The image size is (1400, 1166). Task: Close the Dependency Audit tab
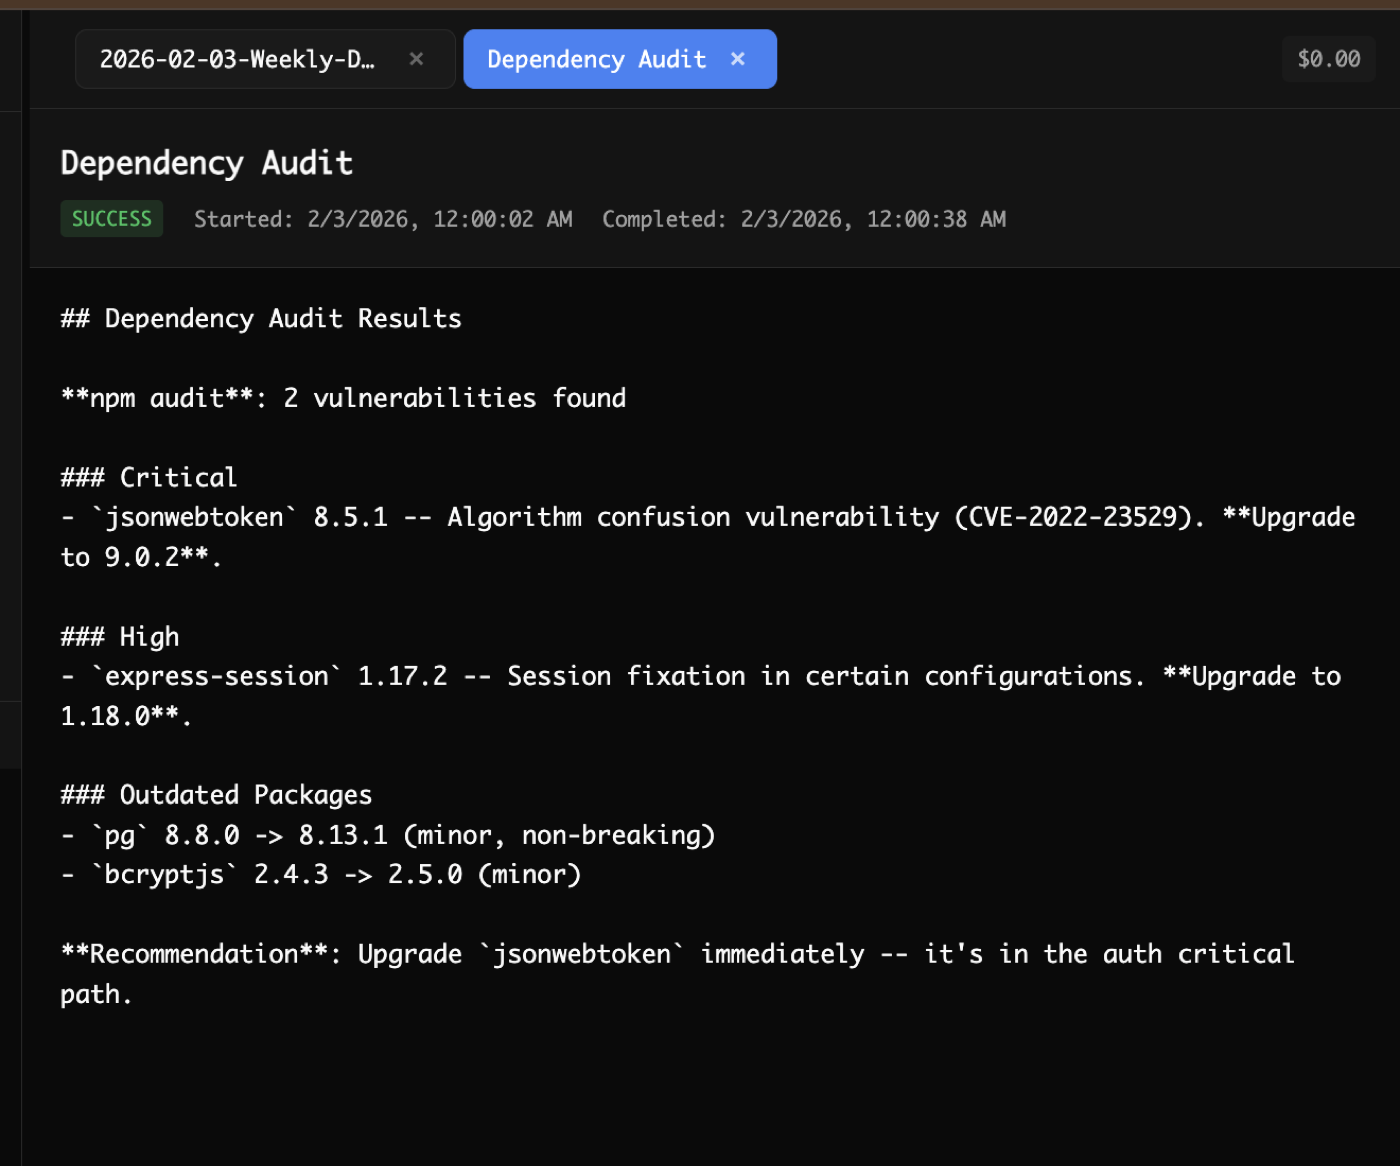[x=737, y=59]
